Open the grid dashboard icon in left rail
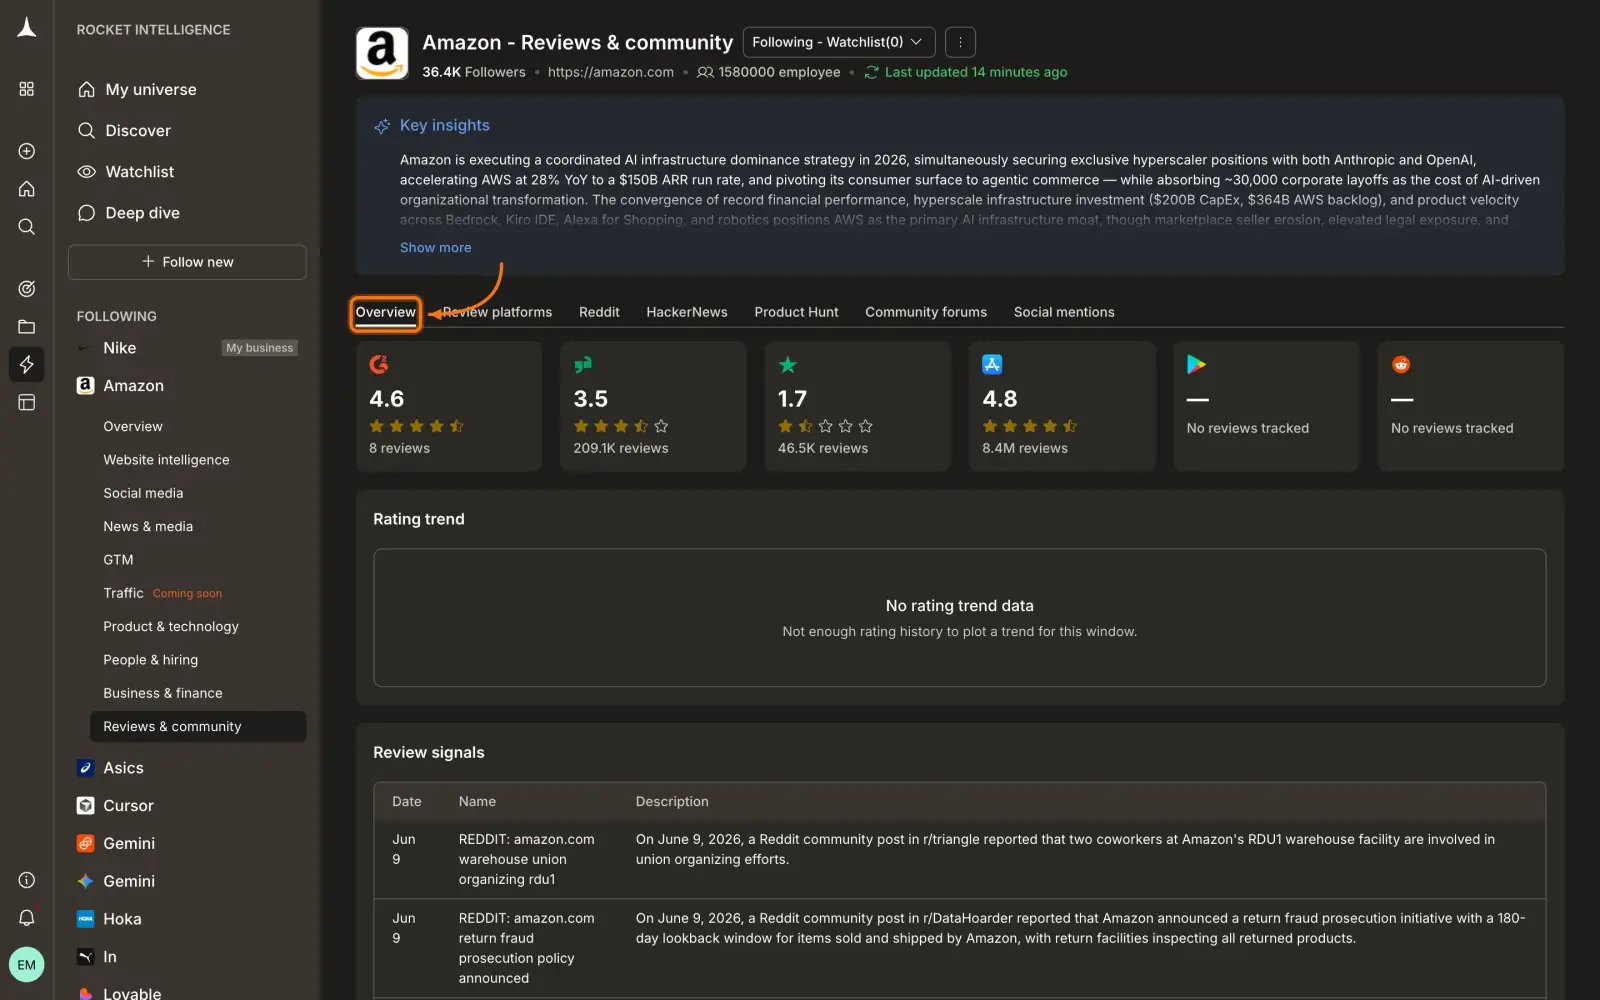 27,89
